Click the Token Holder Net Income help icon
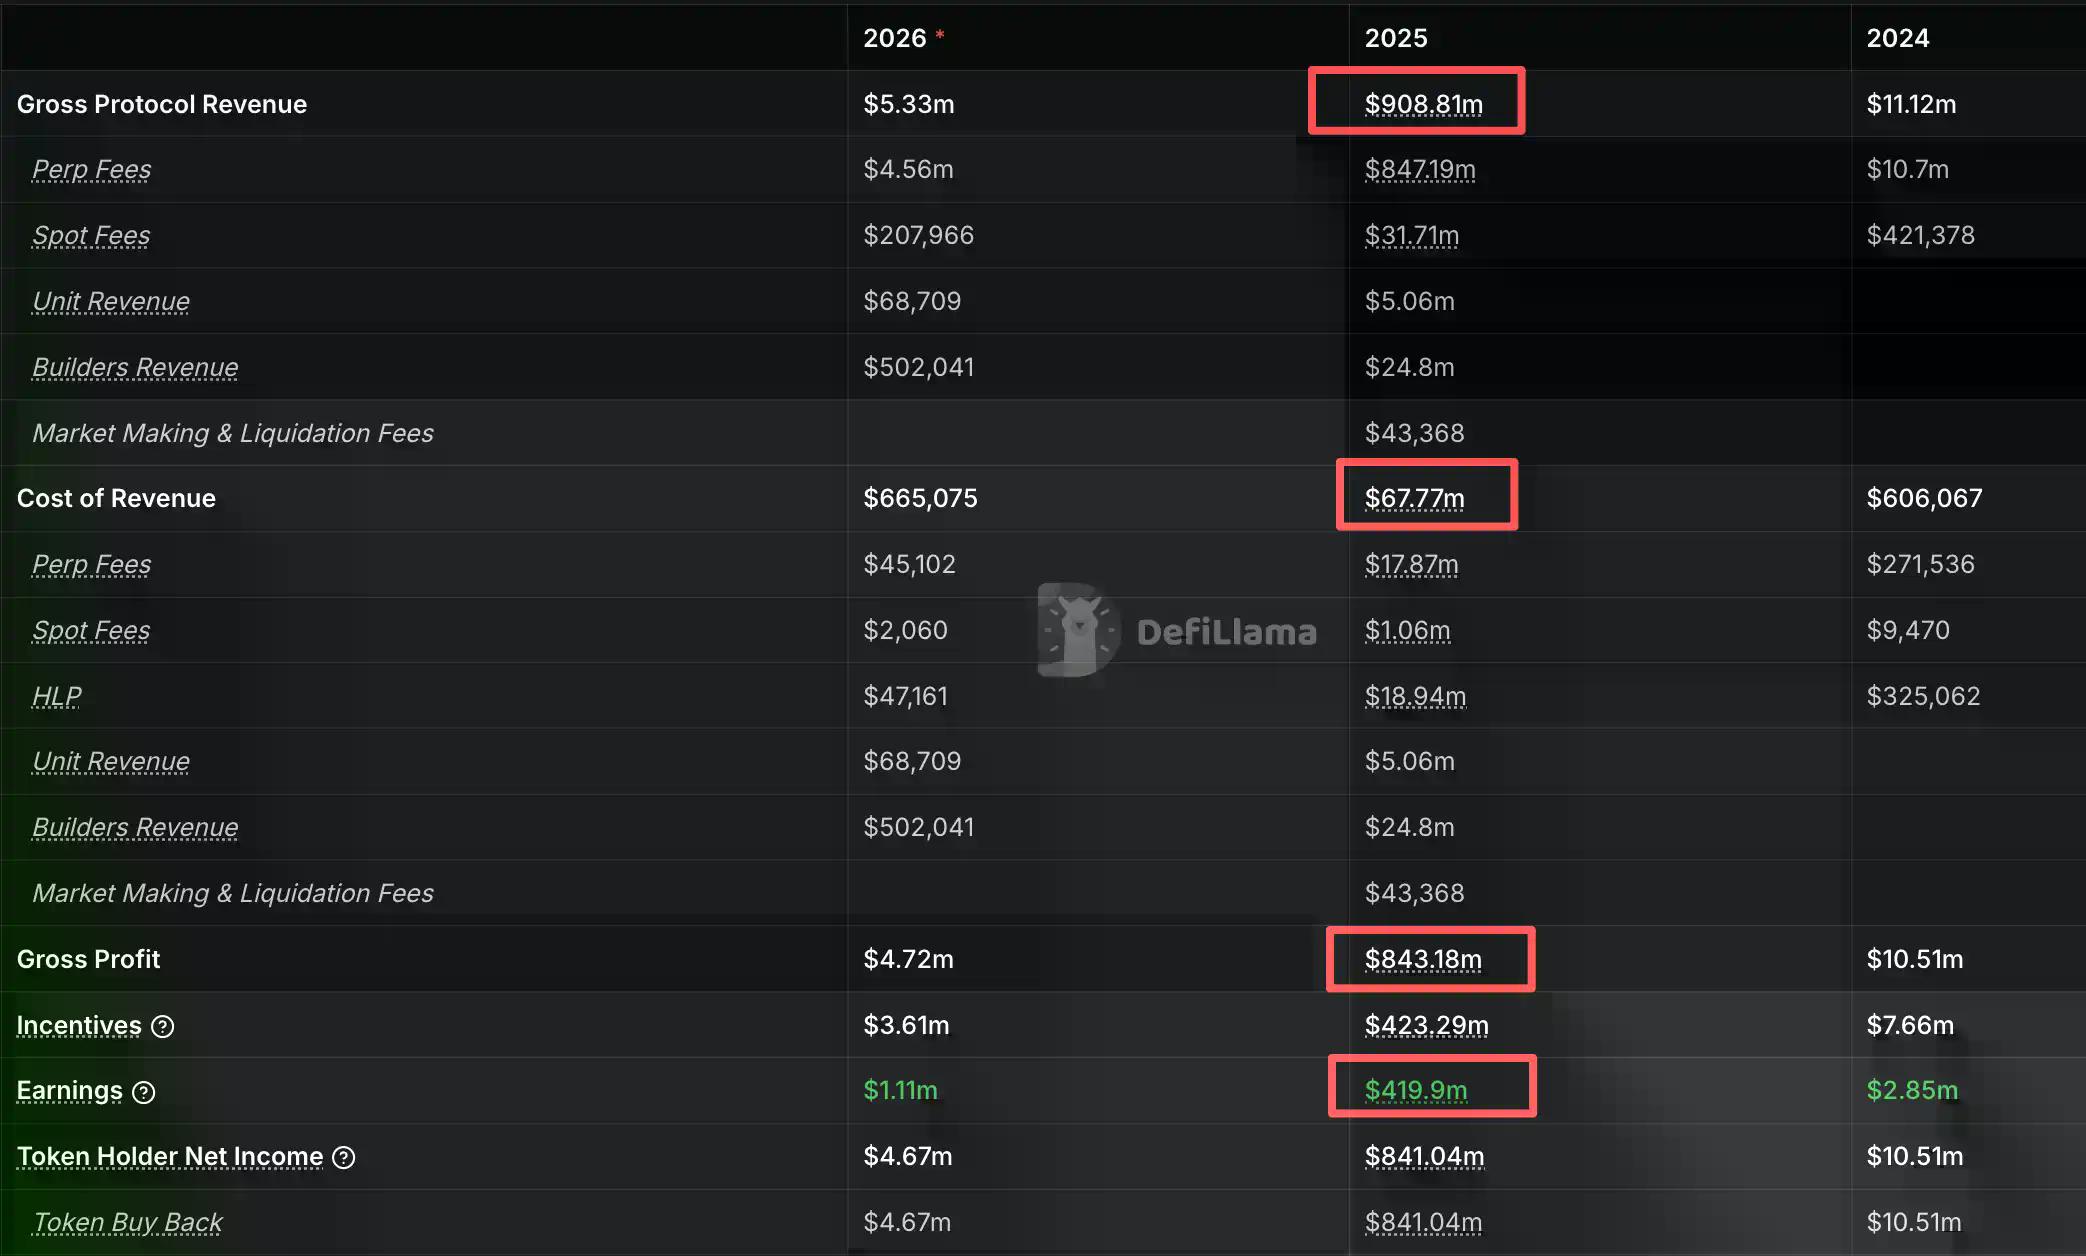 [x=344, y=1158]
